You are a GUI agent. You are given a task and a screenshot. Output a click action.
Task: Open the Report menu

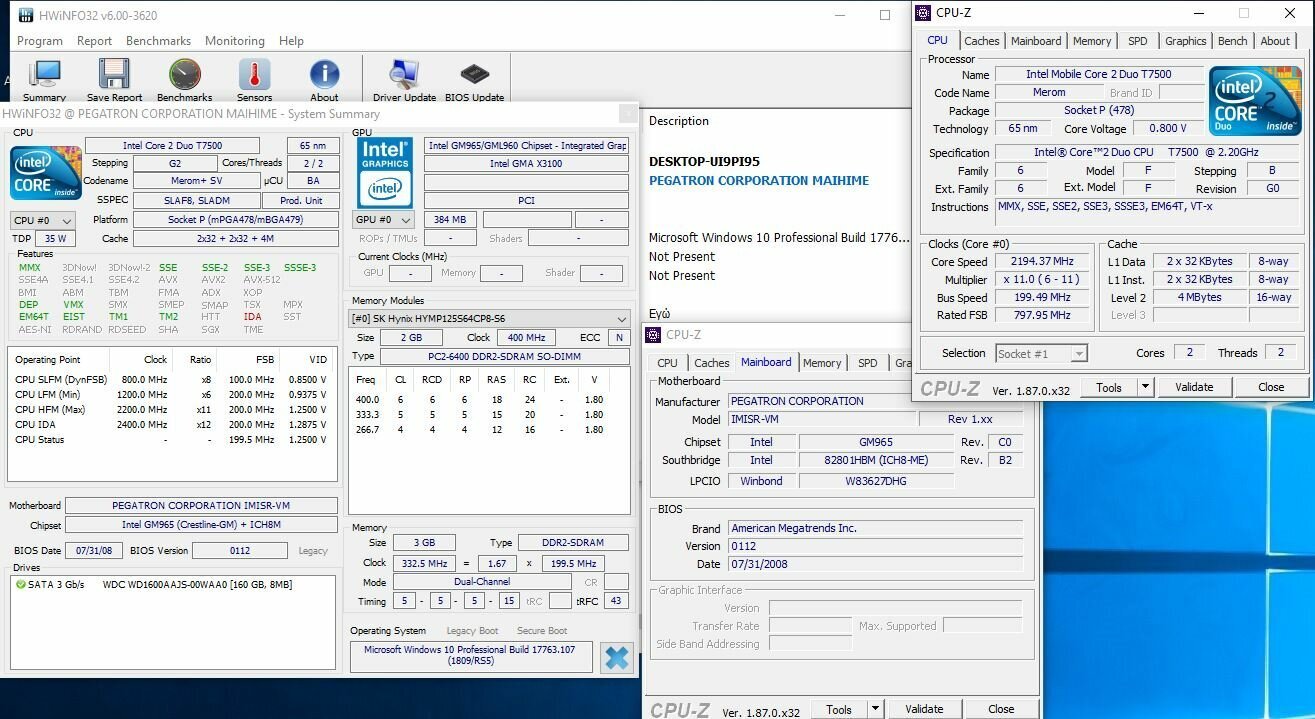94,41
